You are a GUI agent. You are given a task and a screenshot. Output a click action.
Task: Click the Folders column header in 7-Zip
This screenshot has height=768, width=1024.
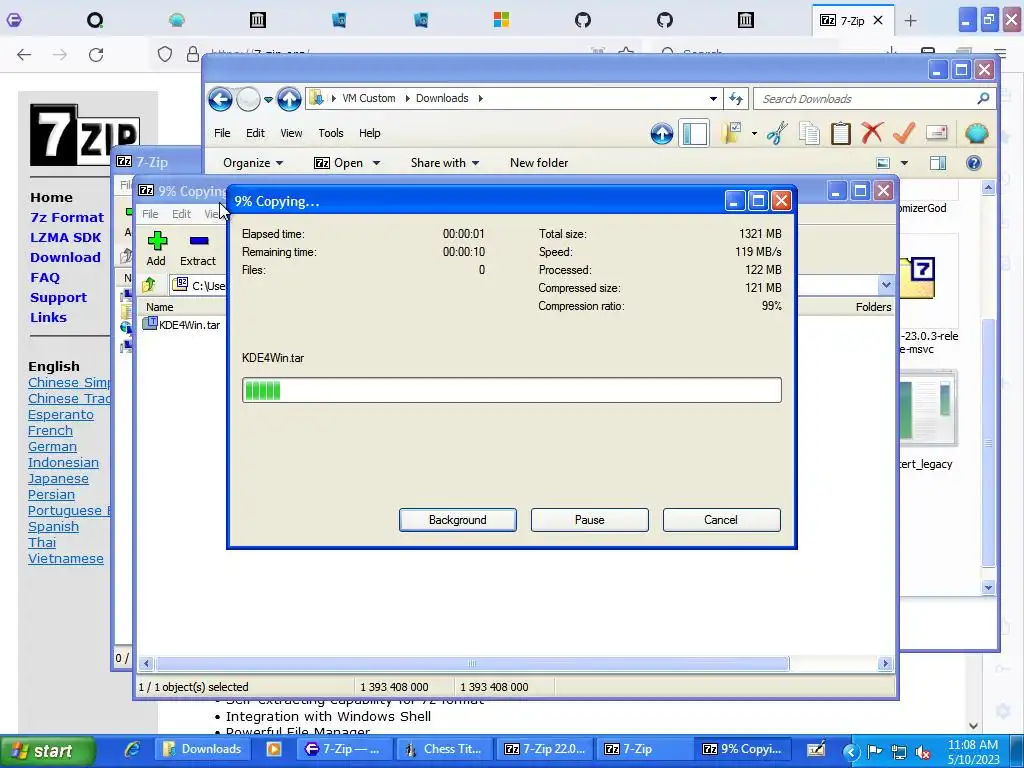point(873,307)
